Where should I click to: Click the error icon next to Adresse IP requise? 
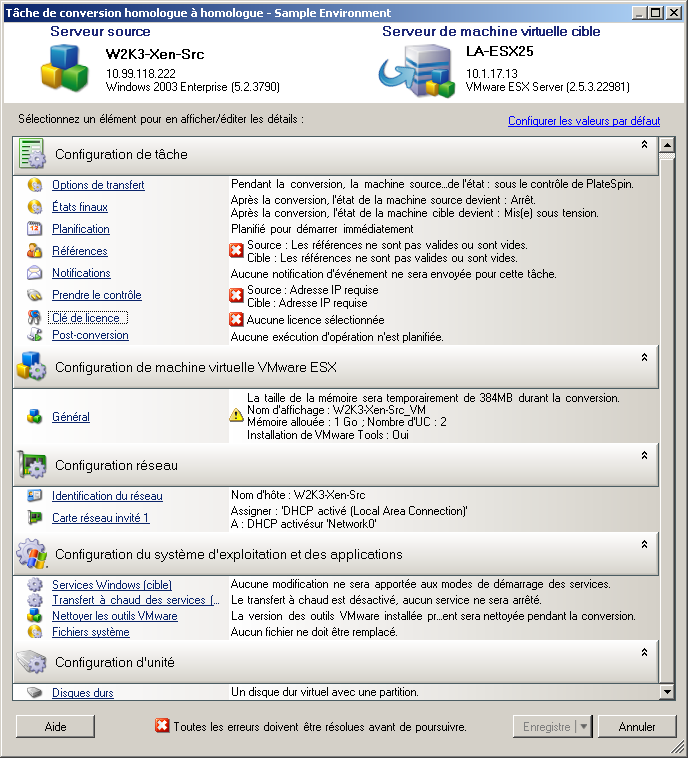pyautogui.click(x=236, y=295)
